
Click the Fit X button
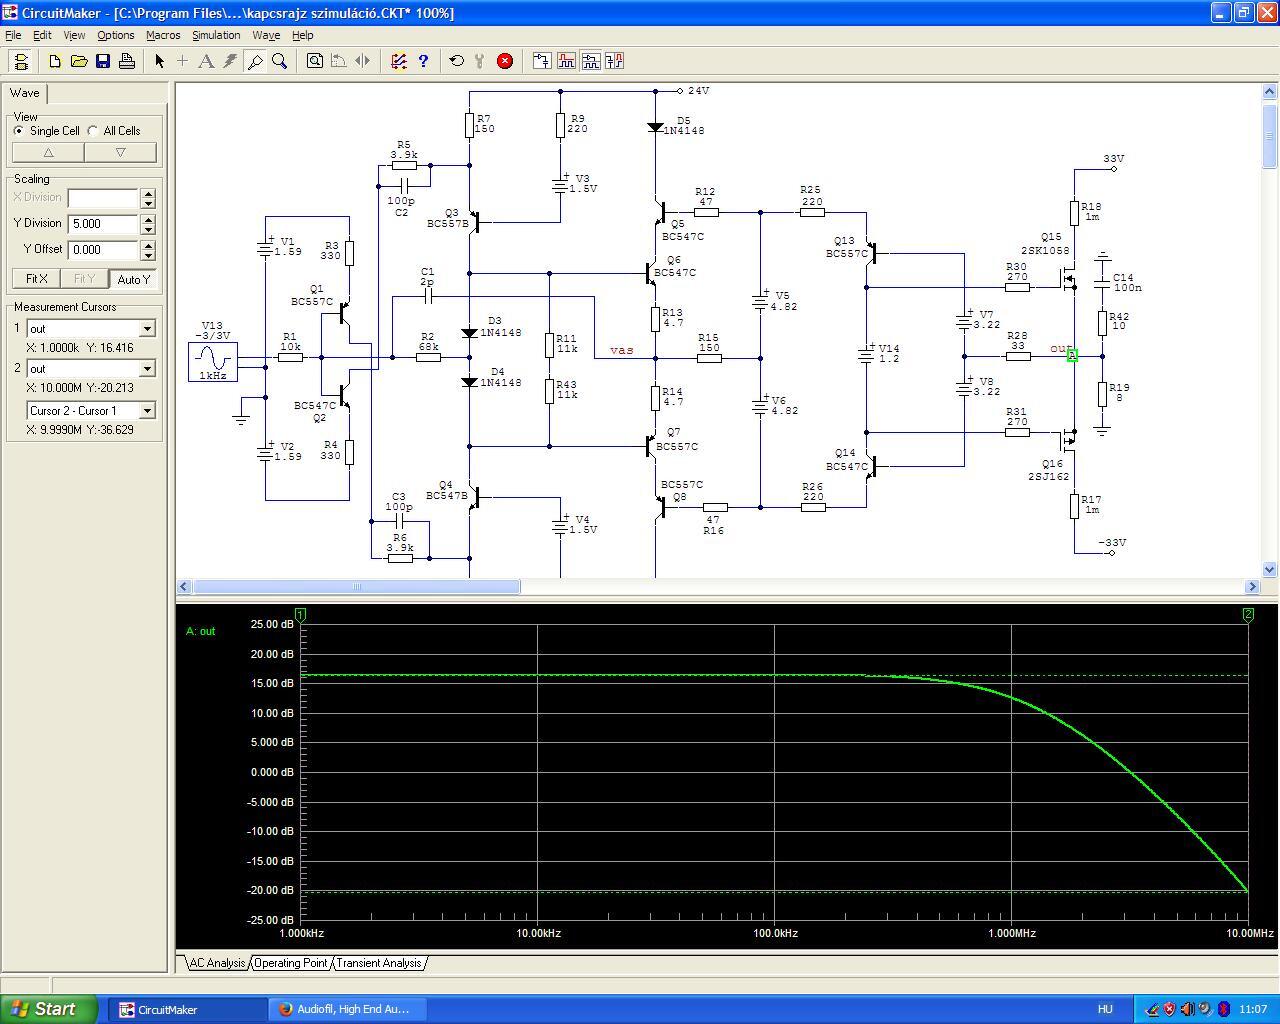pos(36,279)
